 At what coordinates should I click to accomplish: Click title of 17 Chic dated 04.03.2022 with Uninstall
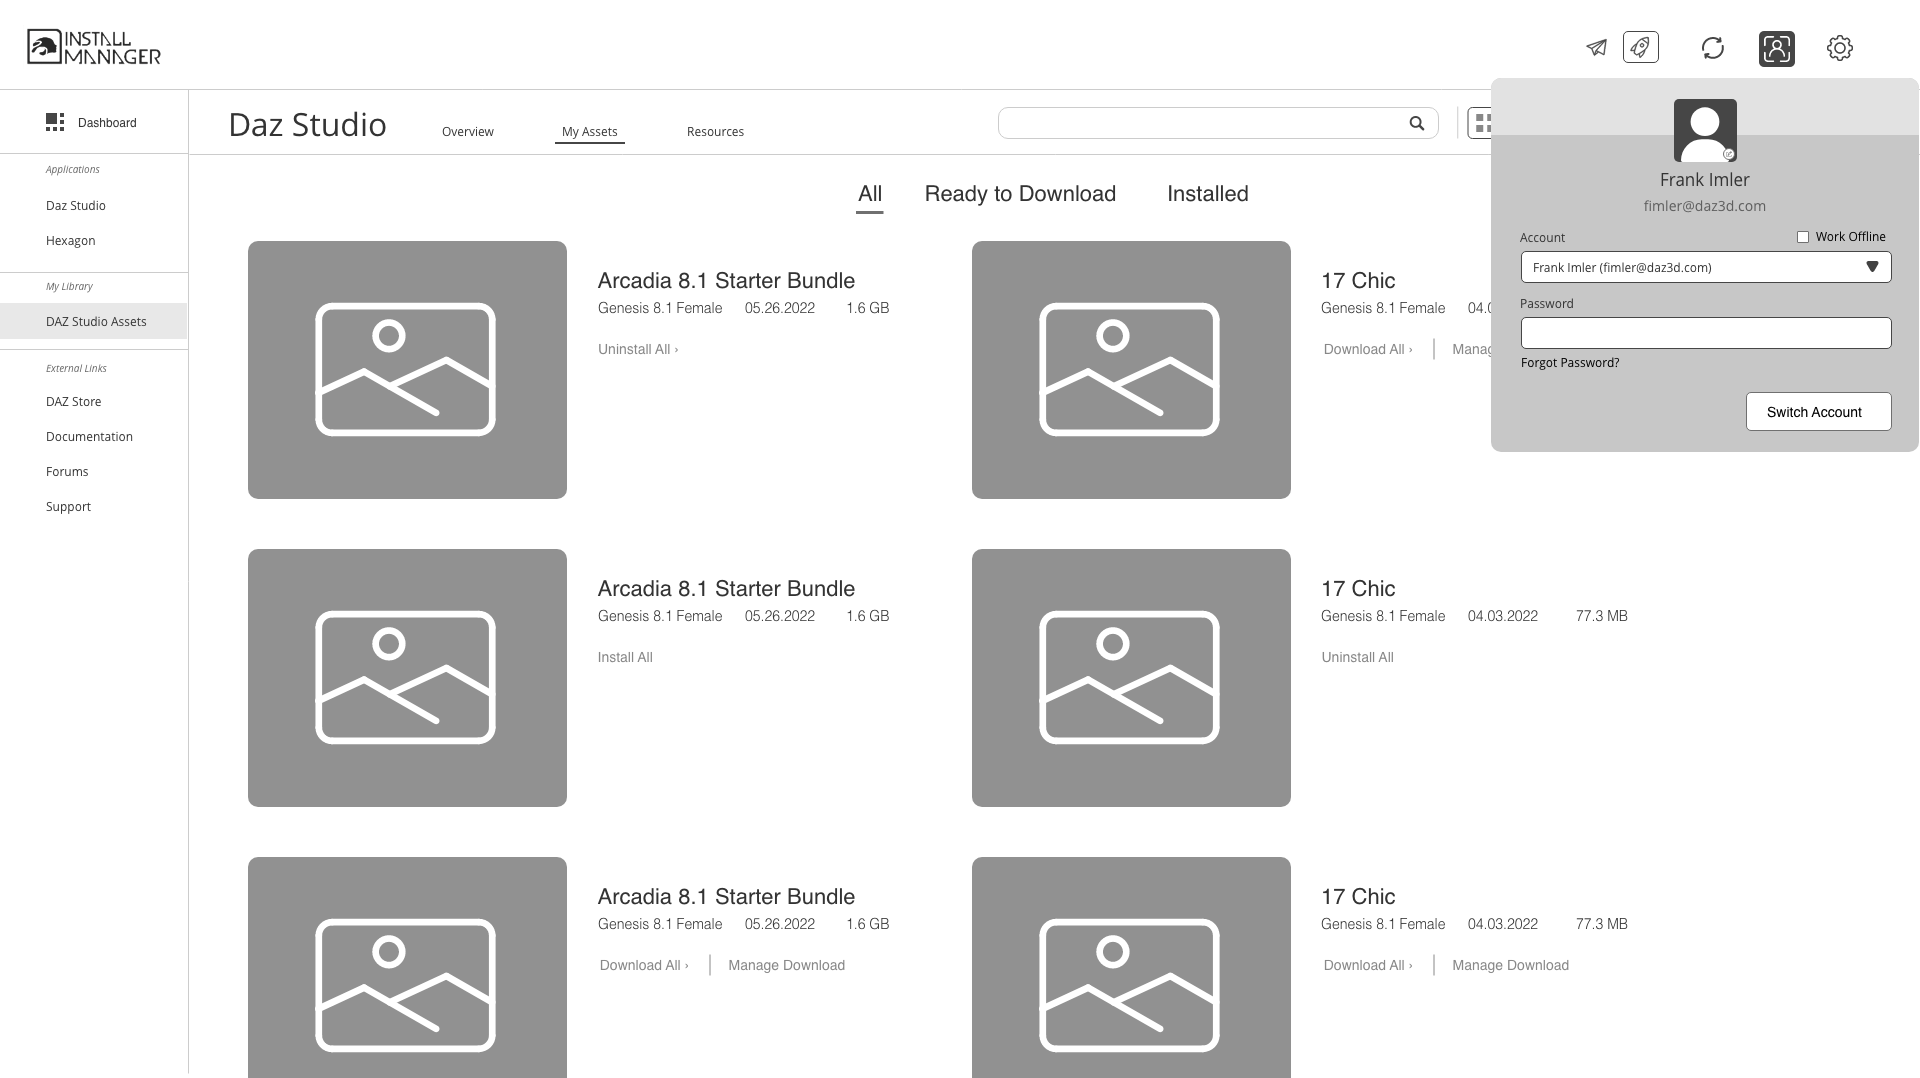pos(1358,589)
